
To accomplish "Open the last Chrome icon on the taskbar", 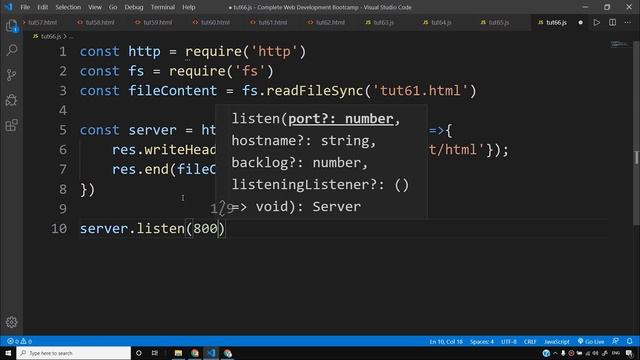I will click(228, 353).
